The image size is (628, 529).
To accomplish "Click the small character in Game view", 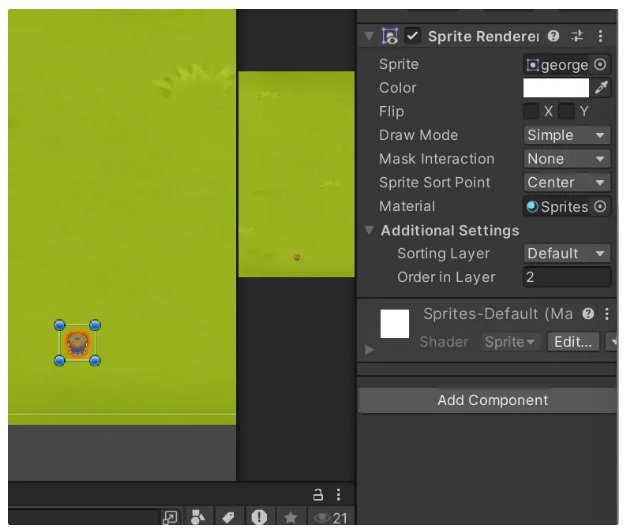I will 297,257.
